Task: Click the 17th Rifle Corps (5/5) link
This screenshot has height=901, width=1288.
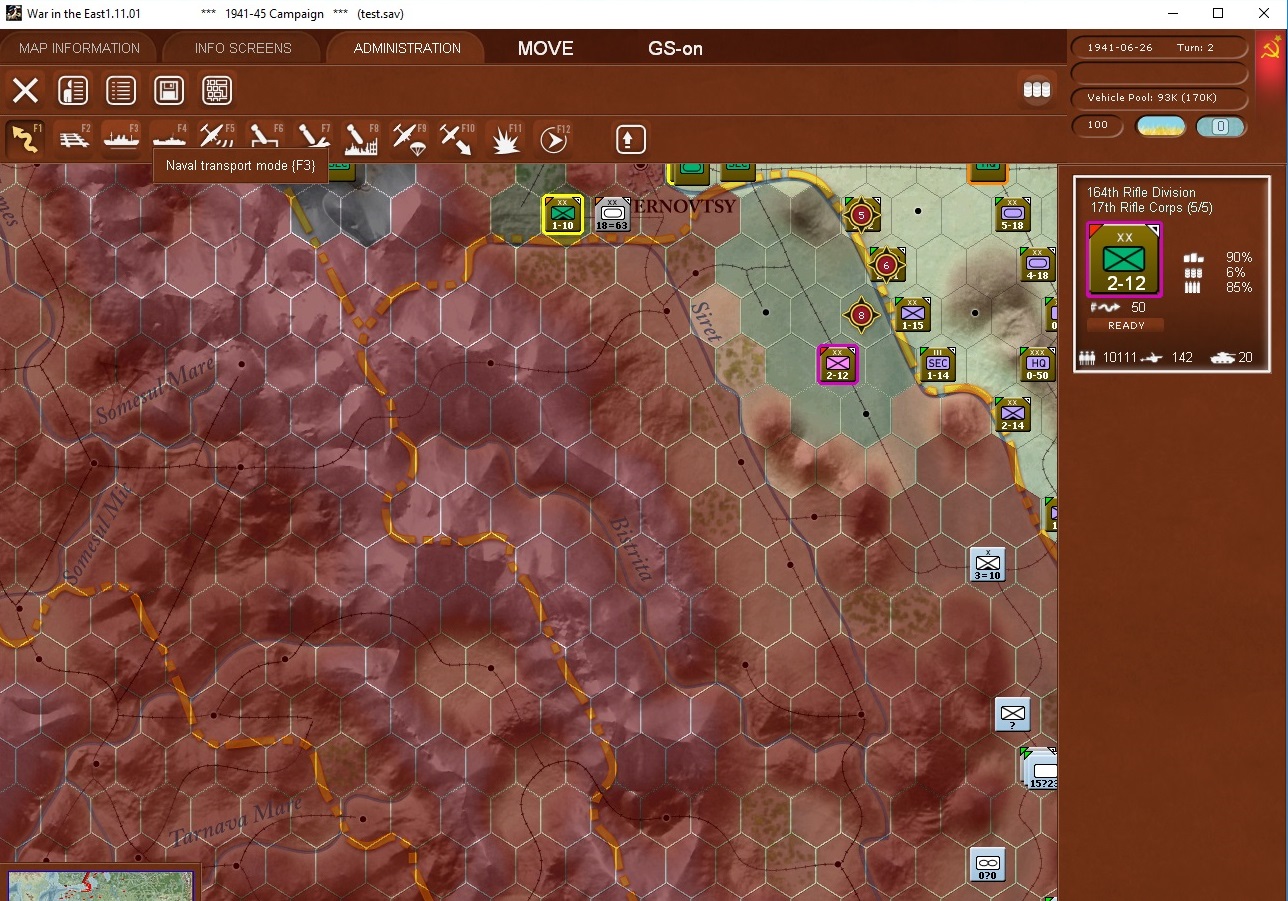Action: pos(1151,207)
